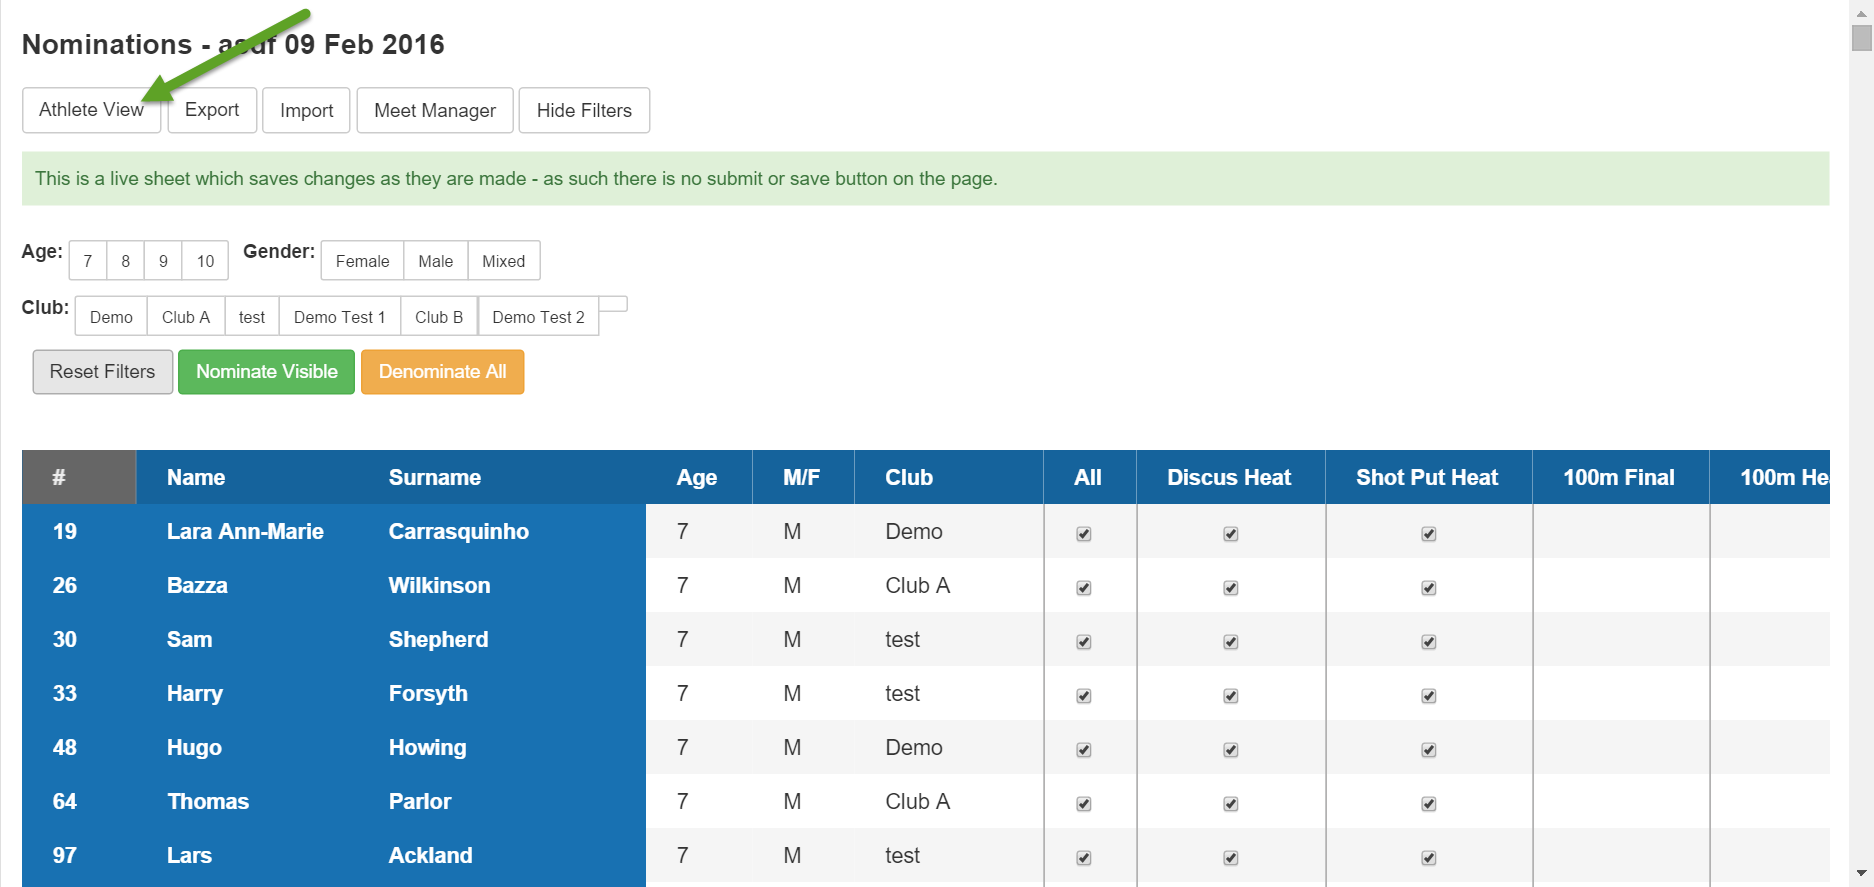Image resolution: width=1874 pixels, height=887 pixels.
Task: Uncheck Discus Heat for Sam Shepherd
Action: point(1231,642)
